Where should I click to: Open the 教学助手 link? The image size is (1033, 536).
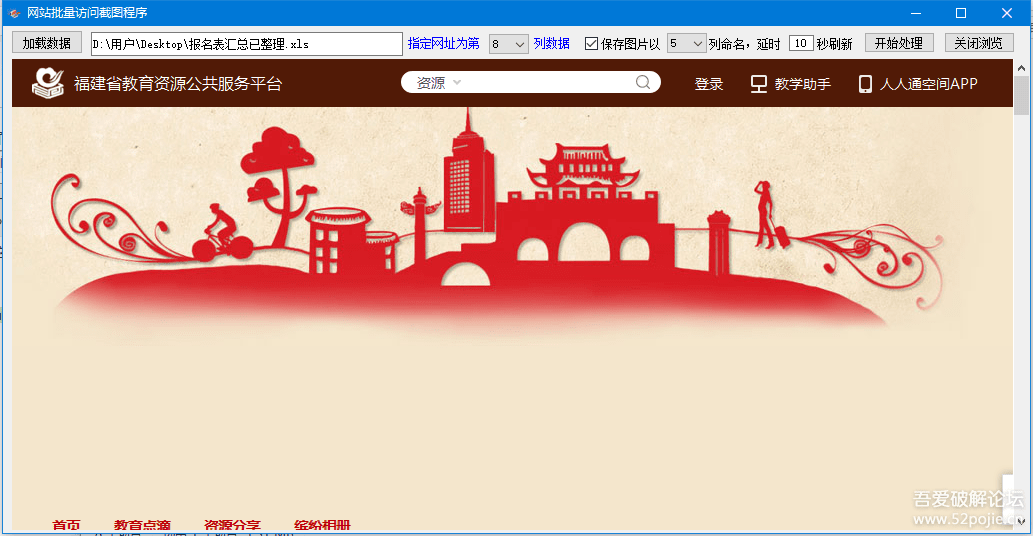(802, 84)
